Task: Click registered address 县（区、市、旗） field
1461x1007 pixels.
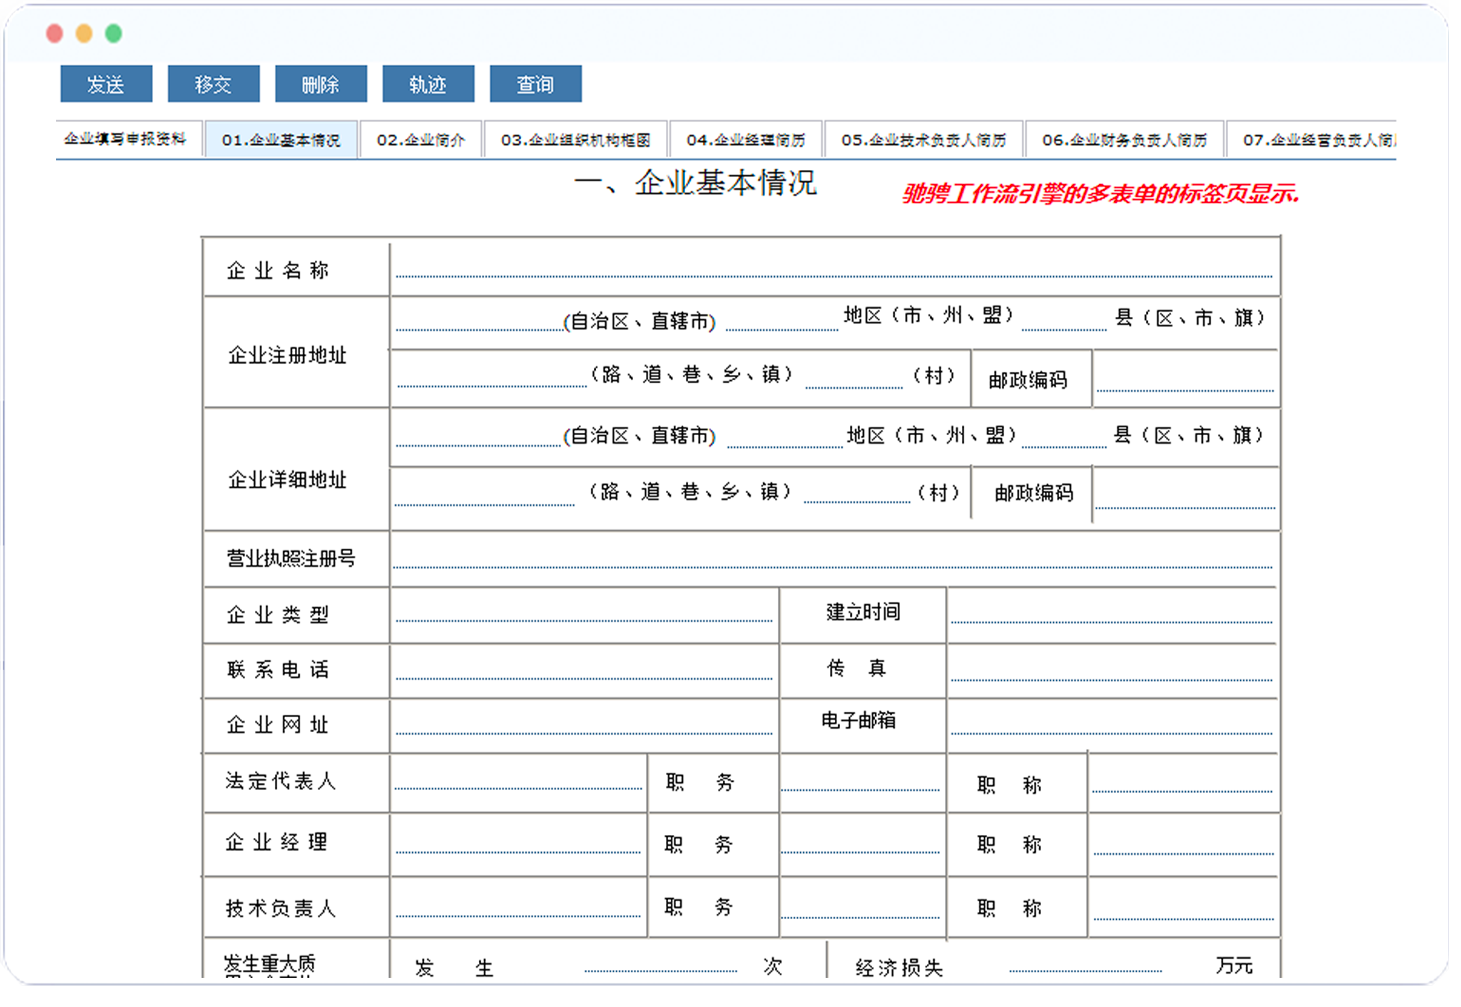Action: (x=1064, y=319)
